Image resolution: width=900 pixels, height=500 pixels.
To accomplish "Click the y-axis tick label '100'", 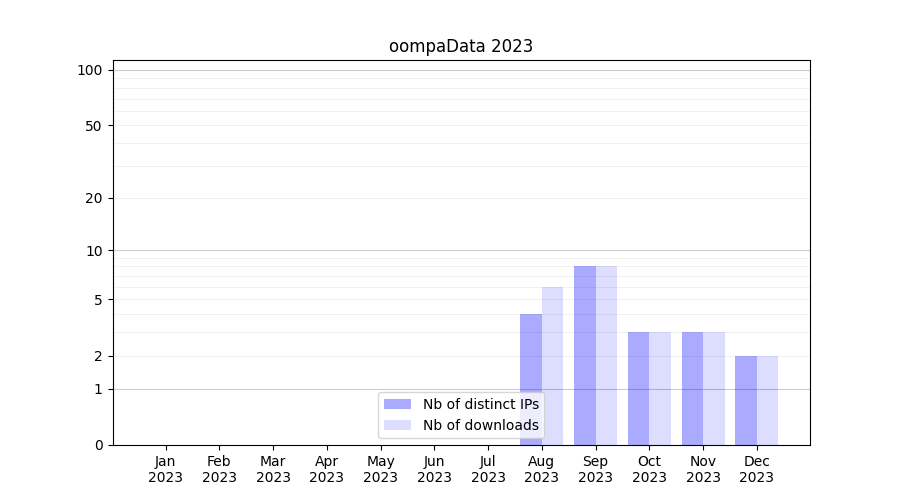I will click(x=90, y=70).
